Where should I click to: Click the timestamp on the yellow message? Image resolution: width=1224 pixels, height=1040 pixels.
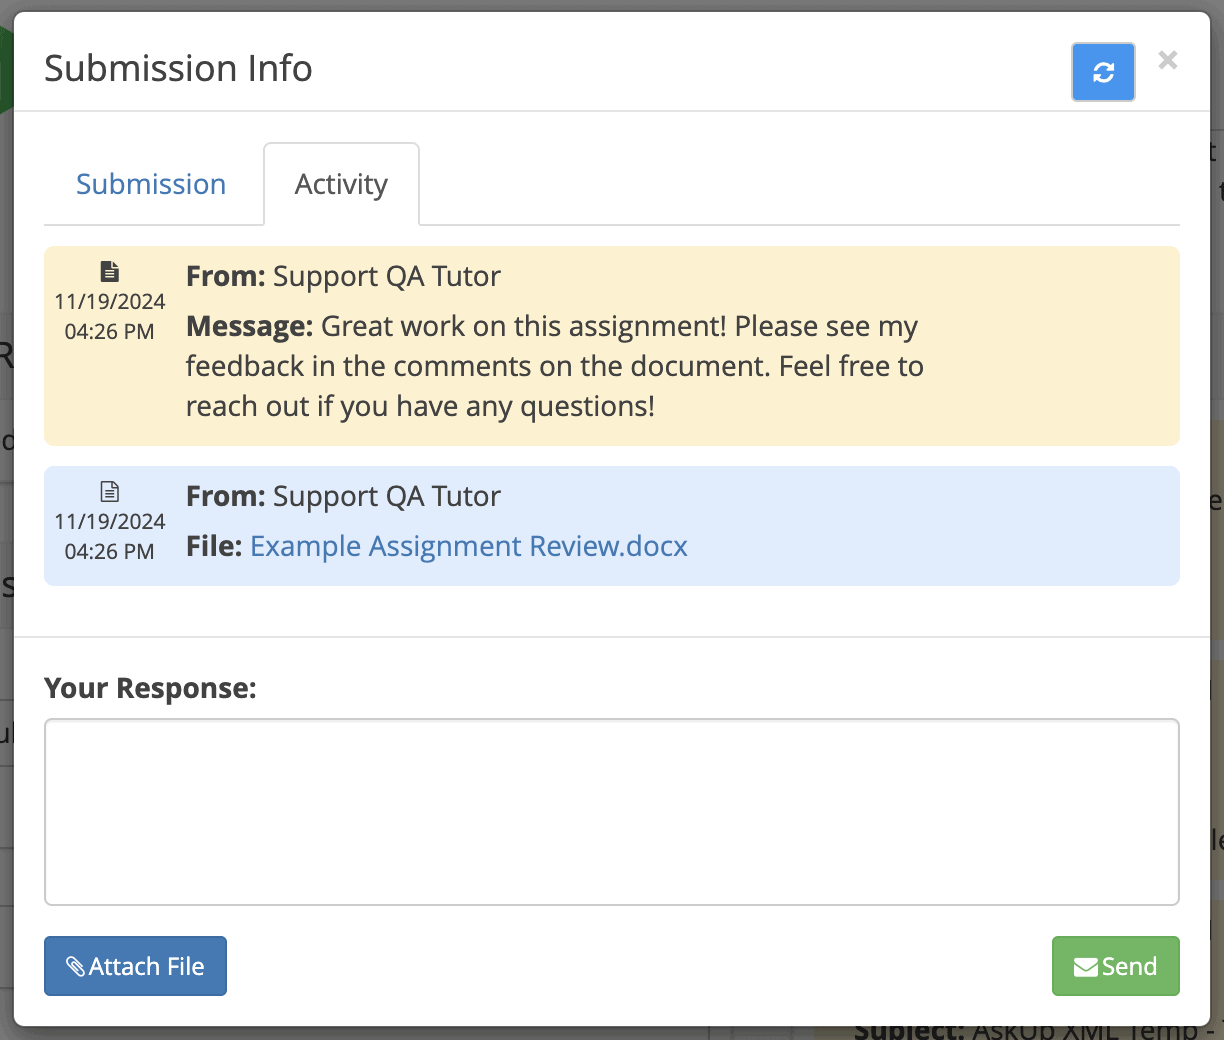(x=110, y=316)
